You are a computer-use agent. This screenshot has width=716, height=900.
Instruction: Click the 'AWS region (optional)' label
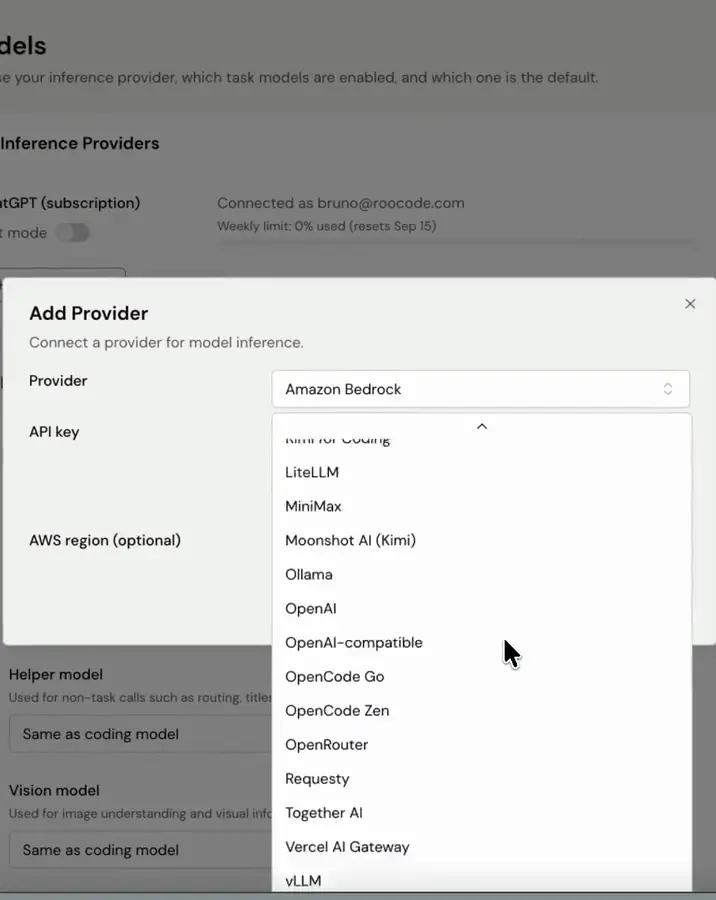tap(105, 540)
